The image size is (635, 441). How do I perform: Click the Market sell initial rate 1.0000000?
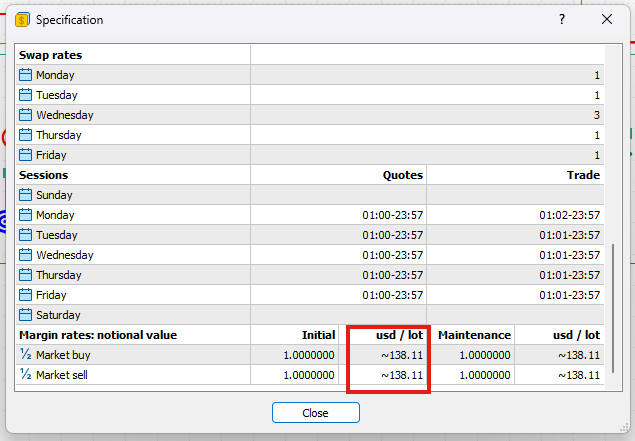309,375
